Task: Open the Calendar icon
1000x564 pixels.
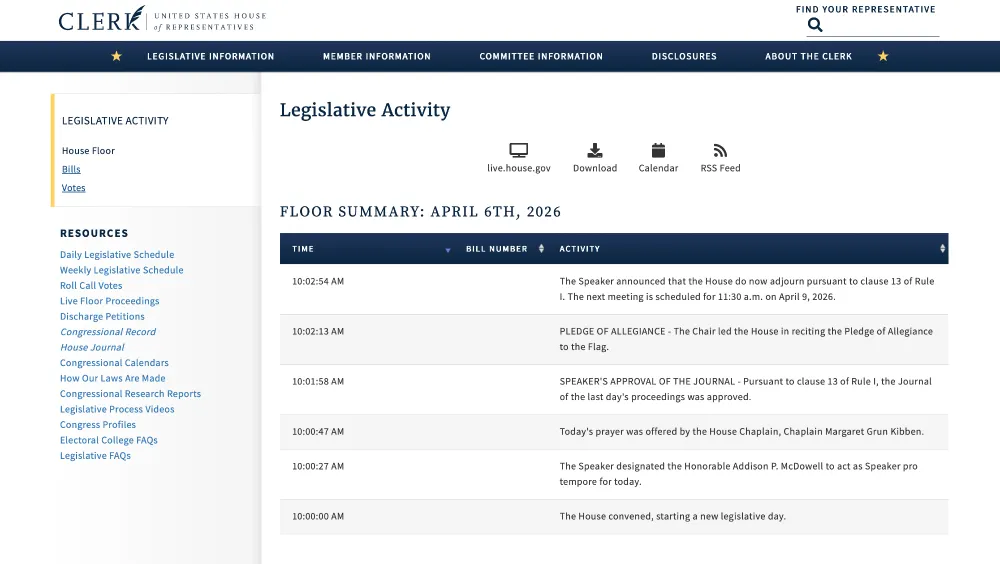Action: [658, 151]
